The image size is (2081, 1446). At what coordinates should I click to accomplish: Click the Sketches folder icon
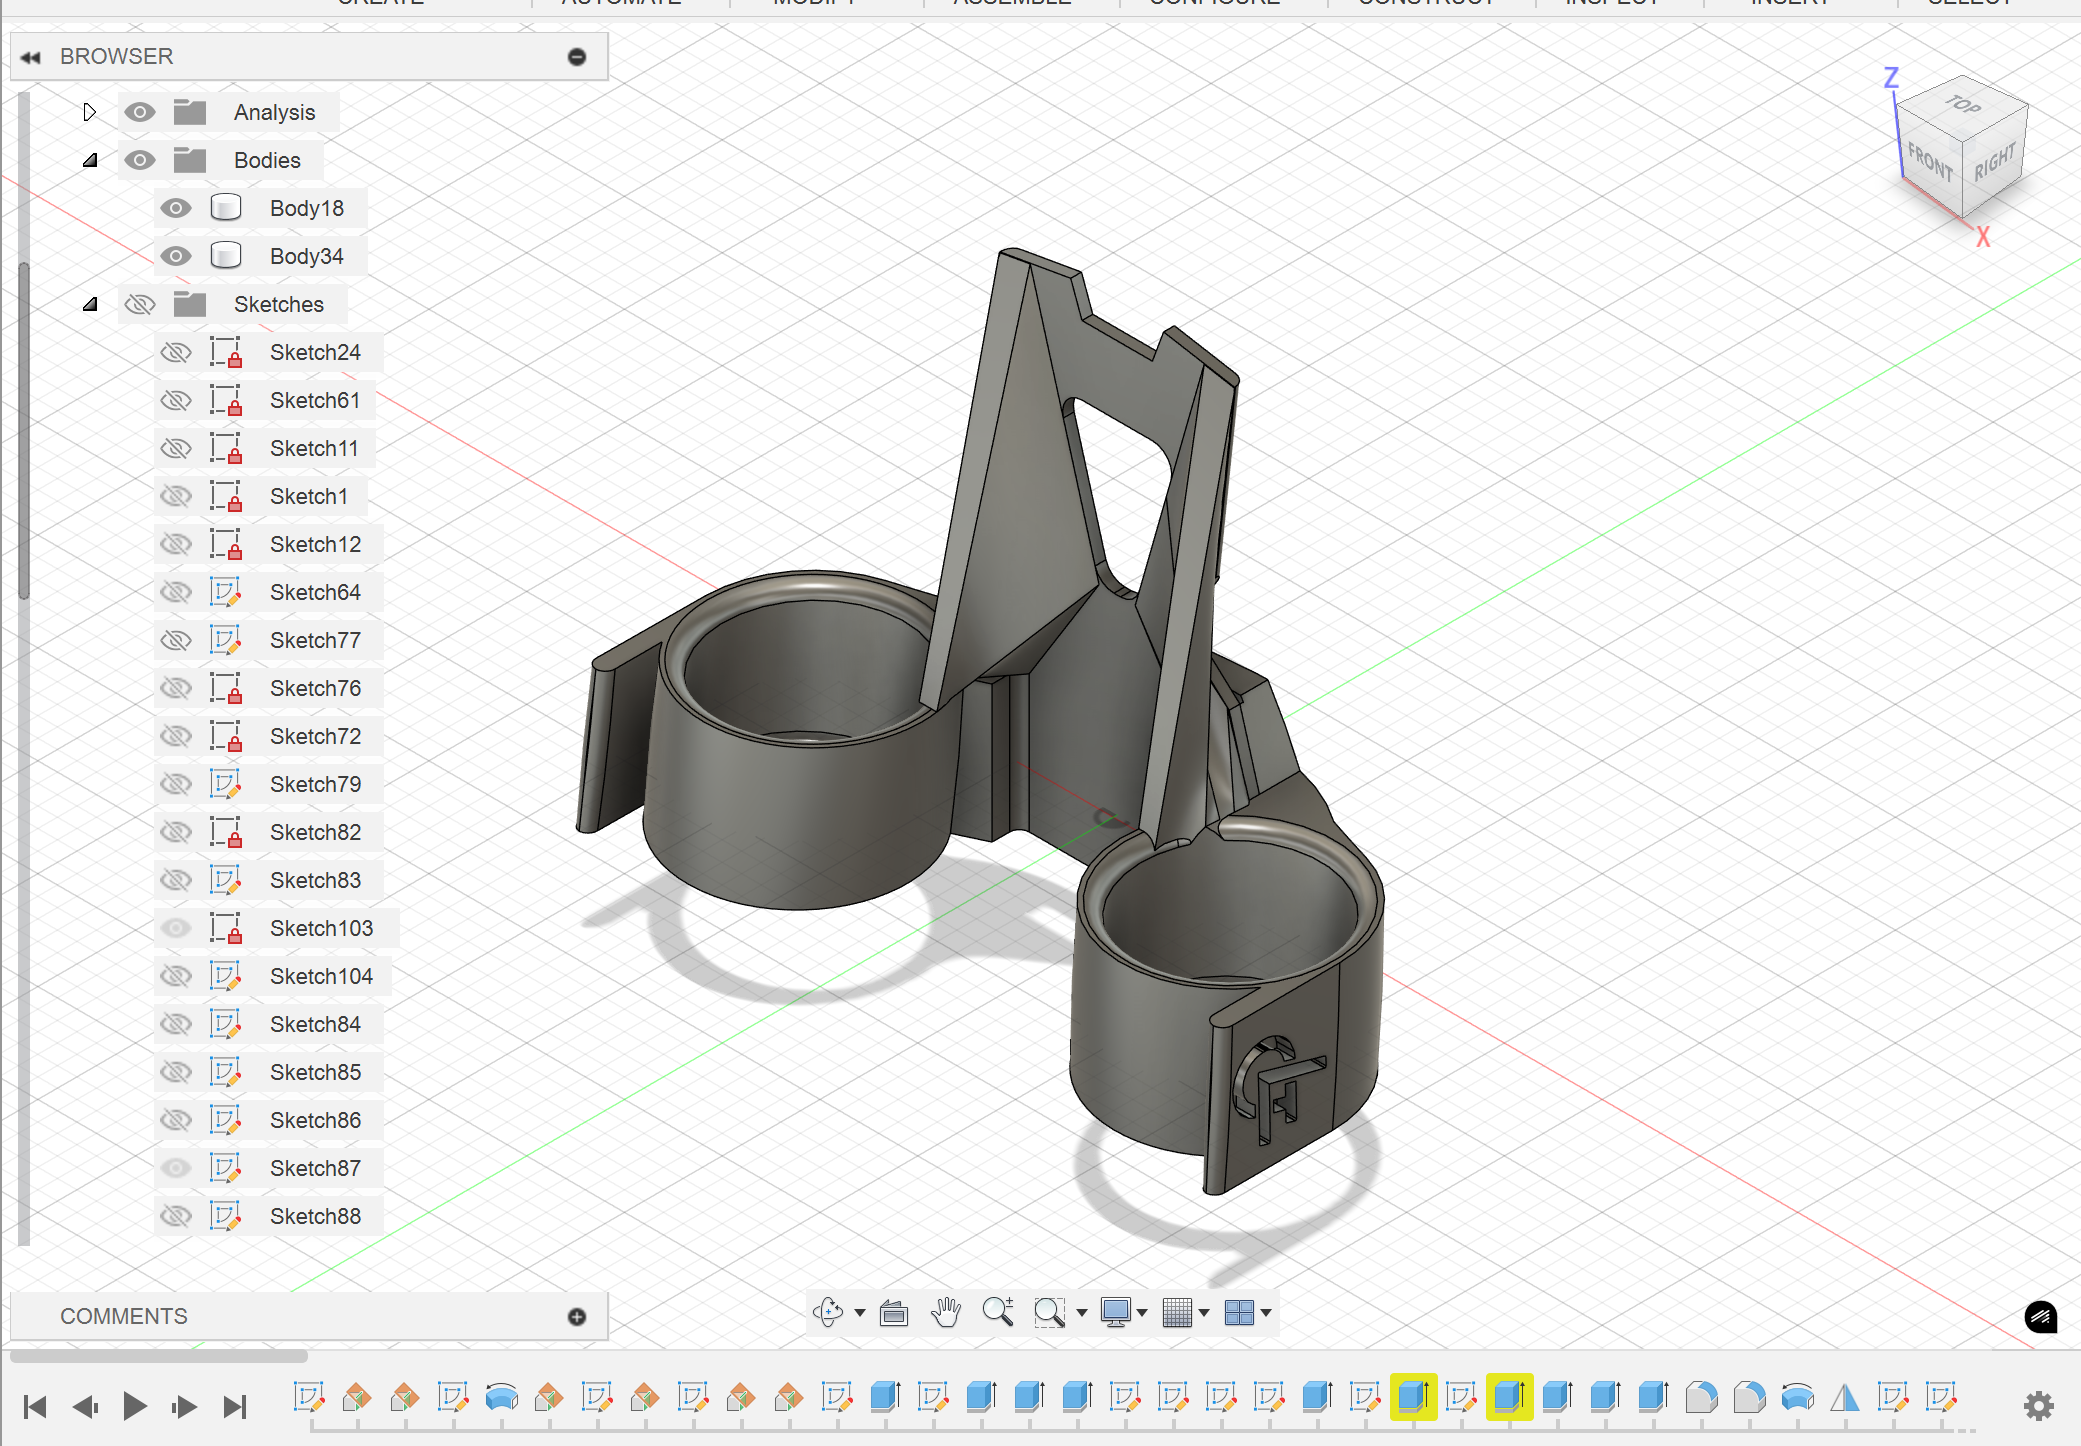point(189,304)
